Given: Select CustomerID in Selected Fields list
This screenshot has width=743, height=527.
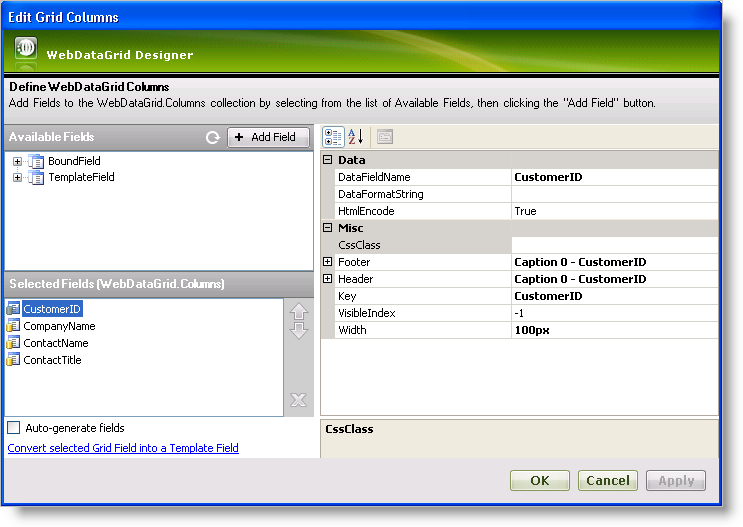Looking at the screenshot, I should point(52,309).
